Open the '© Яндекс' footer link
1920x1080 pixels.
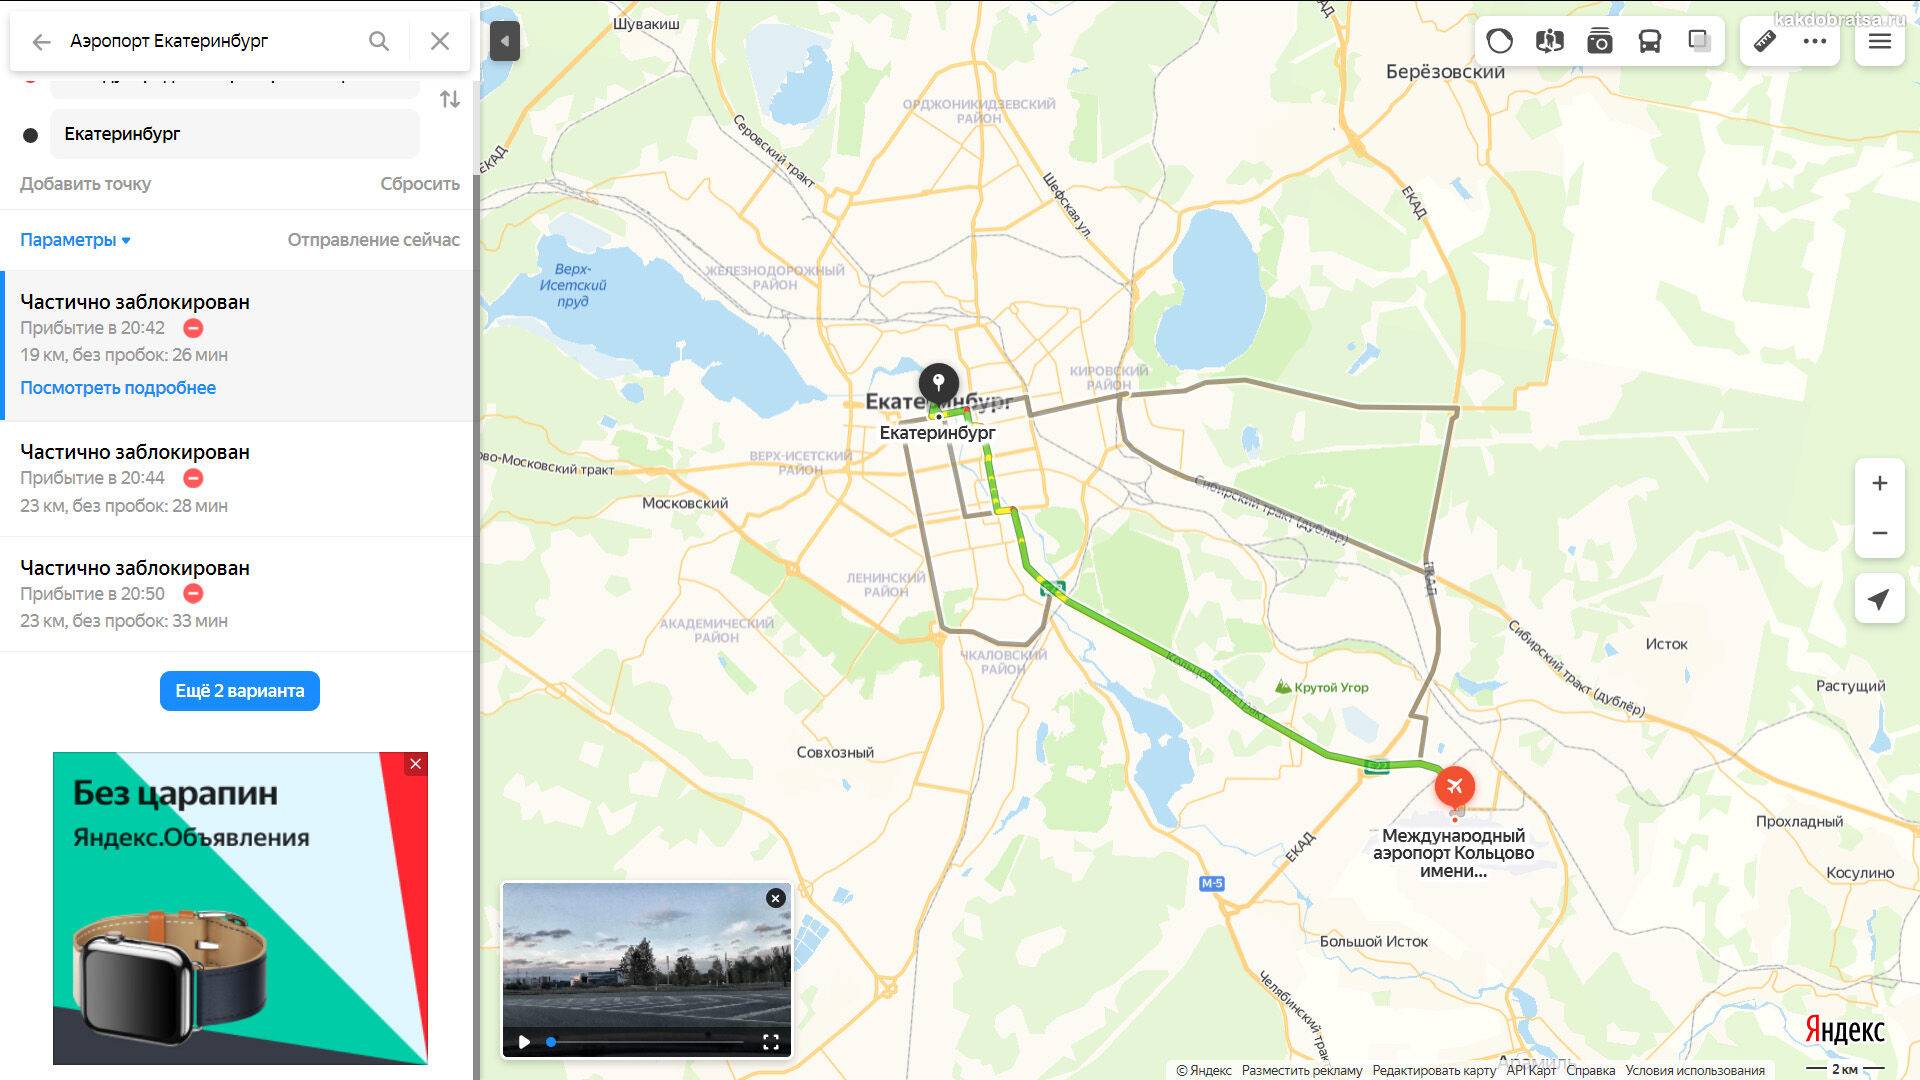coord(1204,1070)
